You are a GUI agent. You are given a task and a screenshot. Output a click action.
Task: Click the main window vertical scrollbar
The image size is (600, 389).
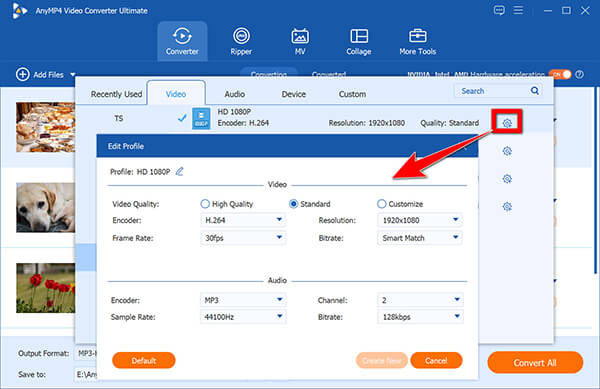pos(595,180)
